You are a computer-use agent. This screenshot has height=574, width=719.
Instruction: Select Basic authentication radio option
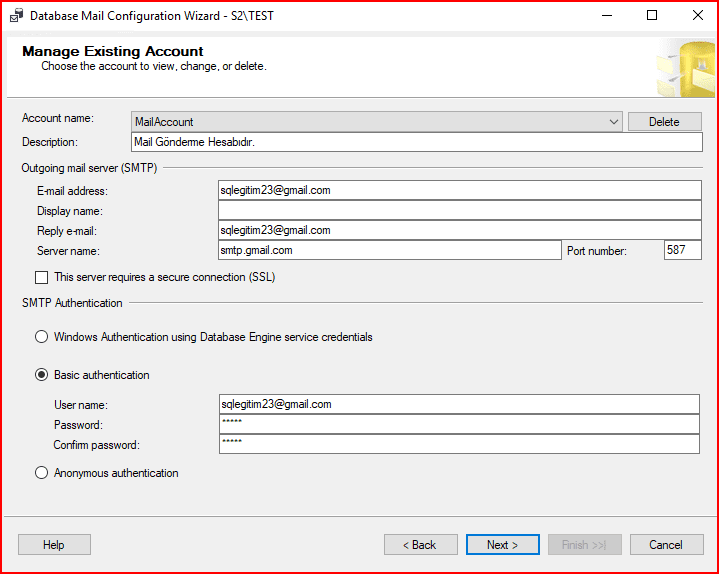click(42, 375)
